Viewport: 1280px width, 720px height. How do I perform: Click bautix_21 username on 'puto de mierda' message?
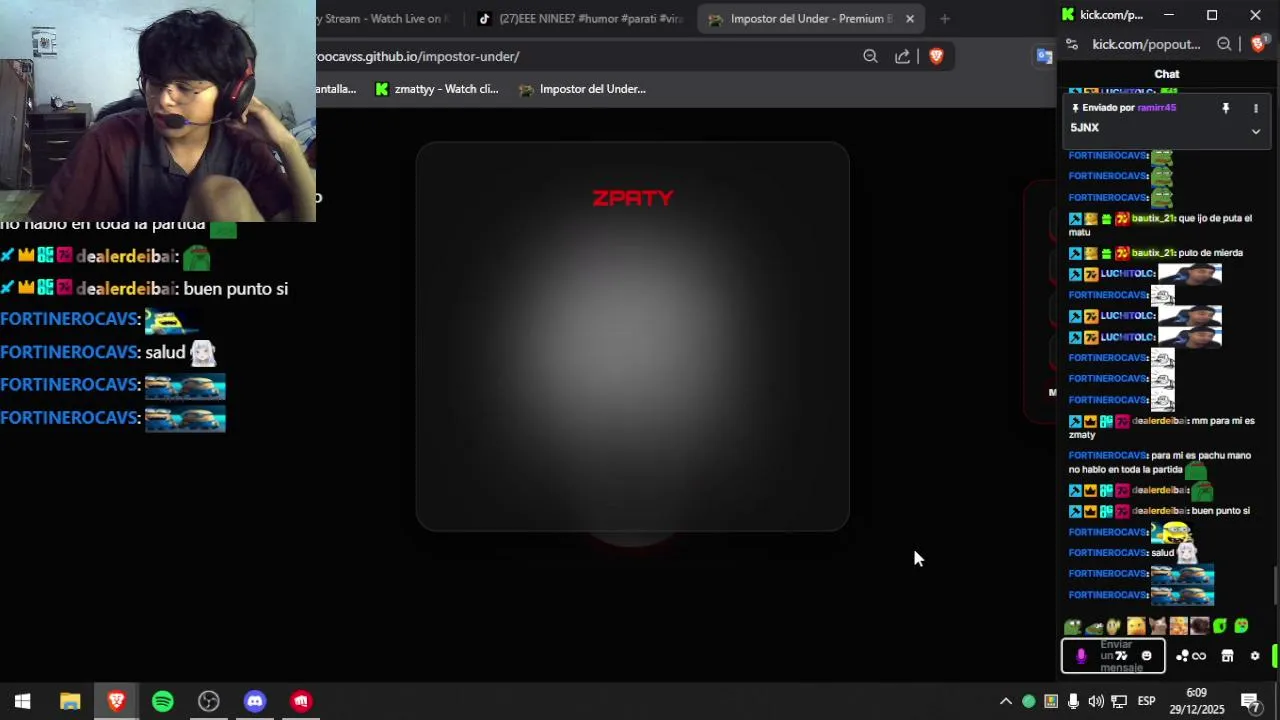click(x=1153, y=253)
